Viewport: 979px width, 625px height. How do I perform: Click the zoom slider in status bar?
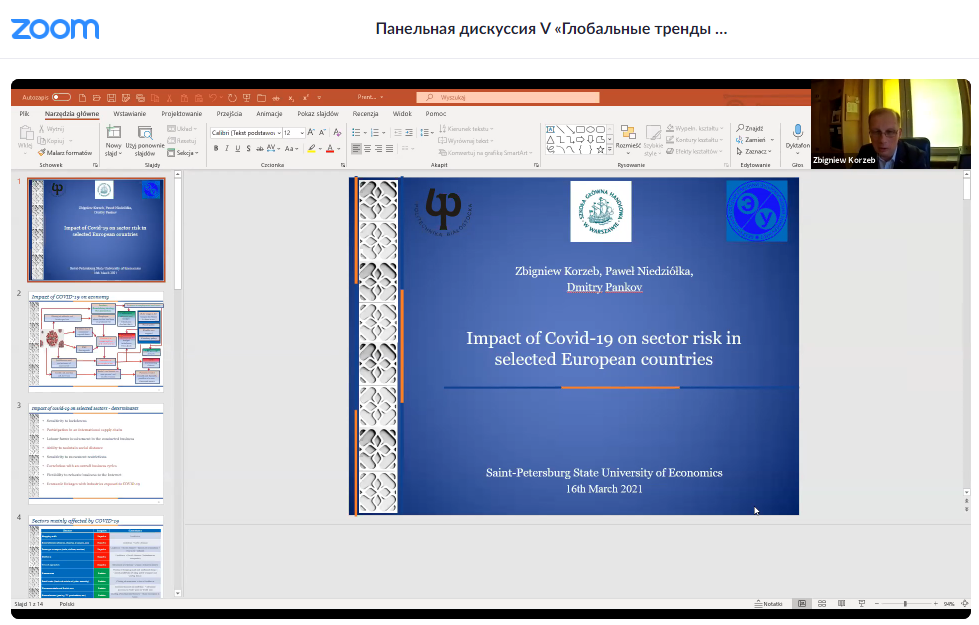pos(905,604)
